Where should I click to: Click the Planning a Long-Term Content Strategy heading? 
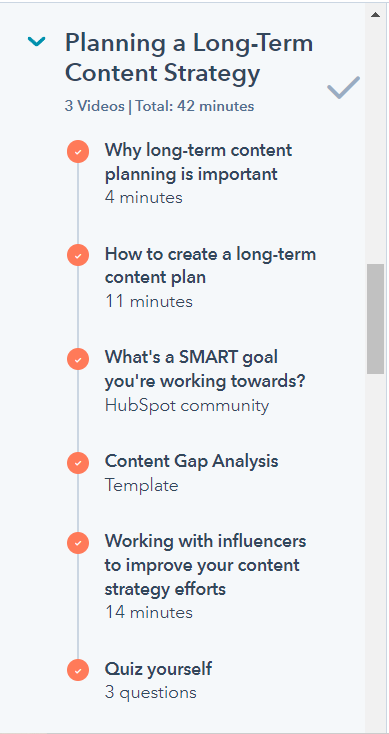pyautogui.click(x=189, y=58)
